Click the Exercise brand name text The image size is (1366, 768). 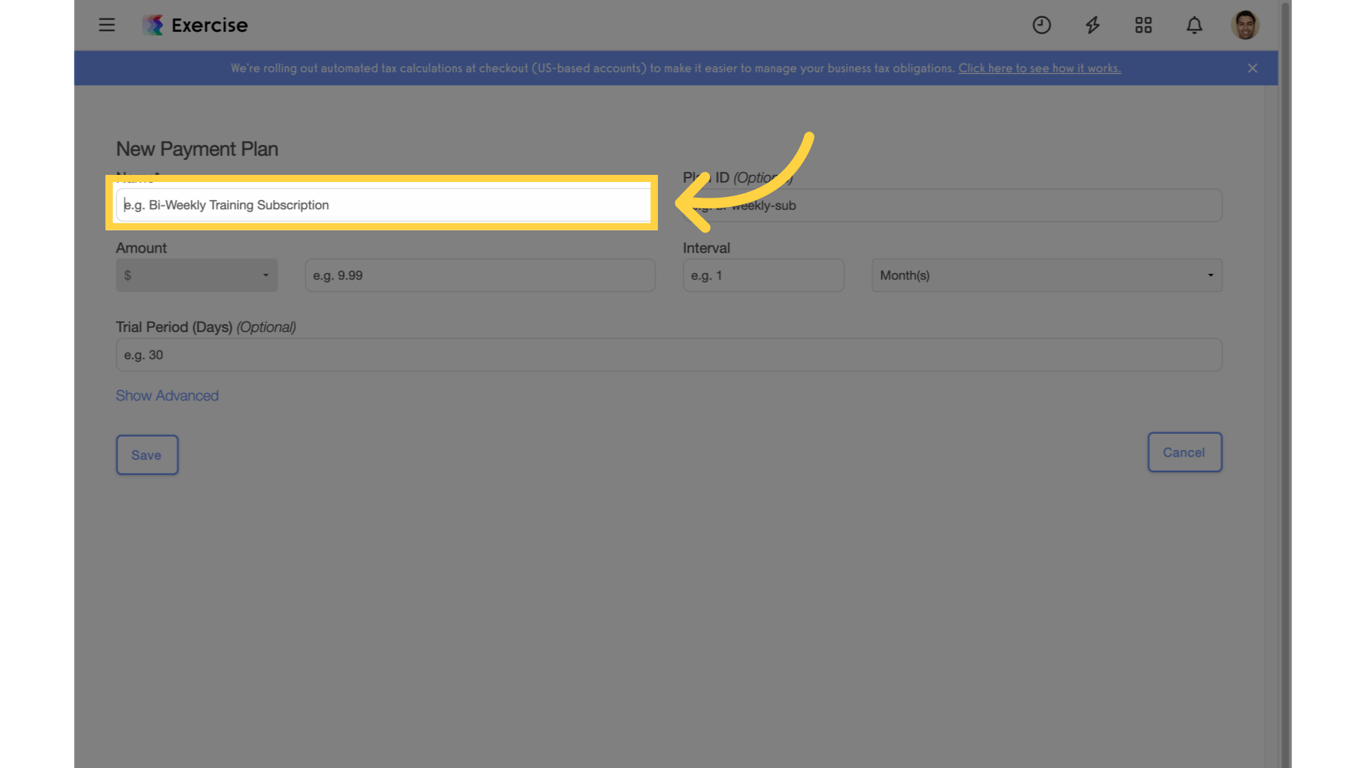[x=209, y=25]
